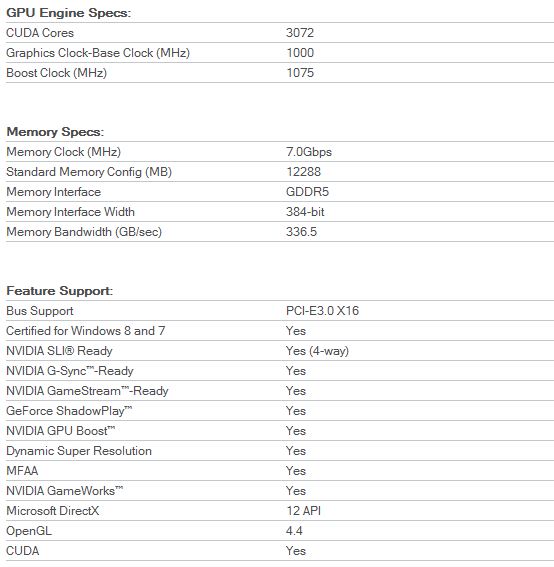The height and width of the screenshot is (567, 554).
Task: Select the Memory Clock value 7.0Gbps
Action: [309, 152]
